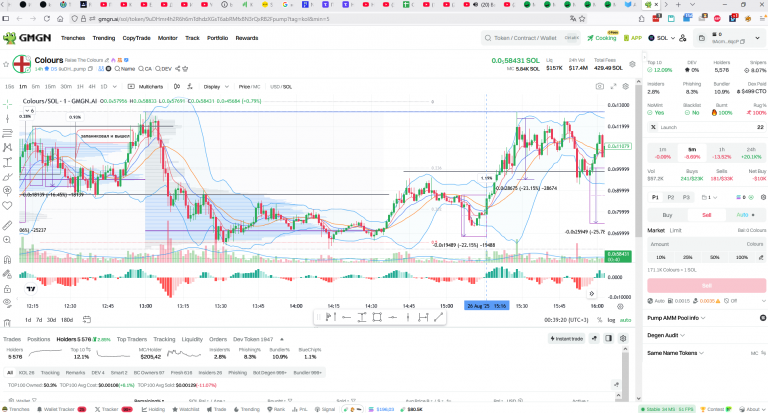Open the Display dropdown
768x413 pixels.
tap(216, 86)
